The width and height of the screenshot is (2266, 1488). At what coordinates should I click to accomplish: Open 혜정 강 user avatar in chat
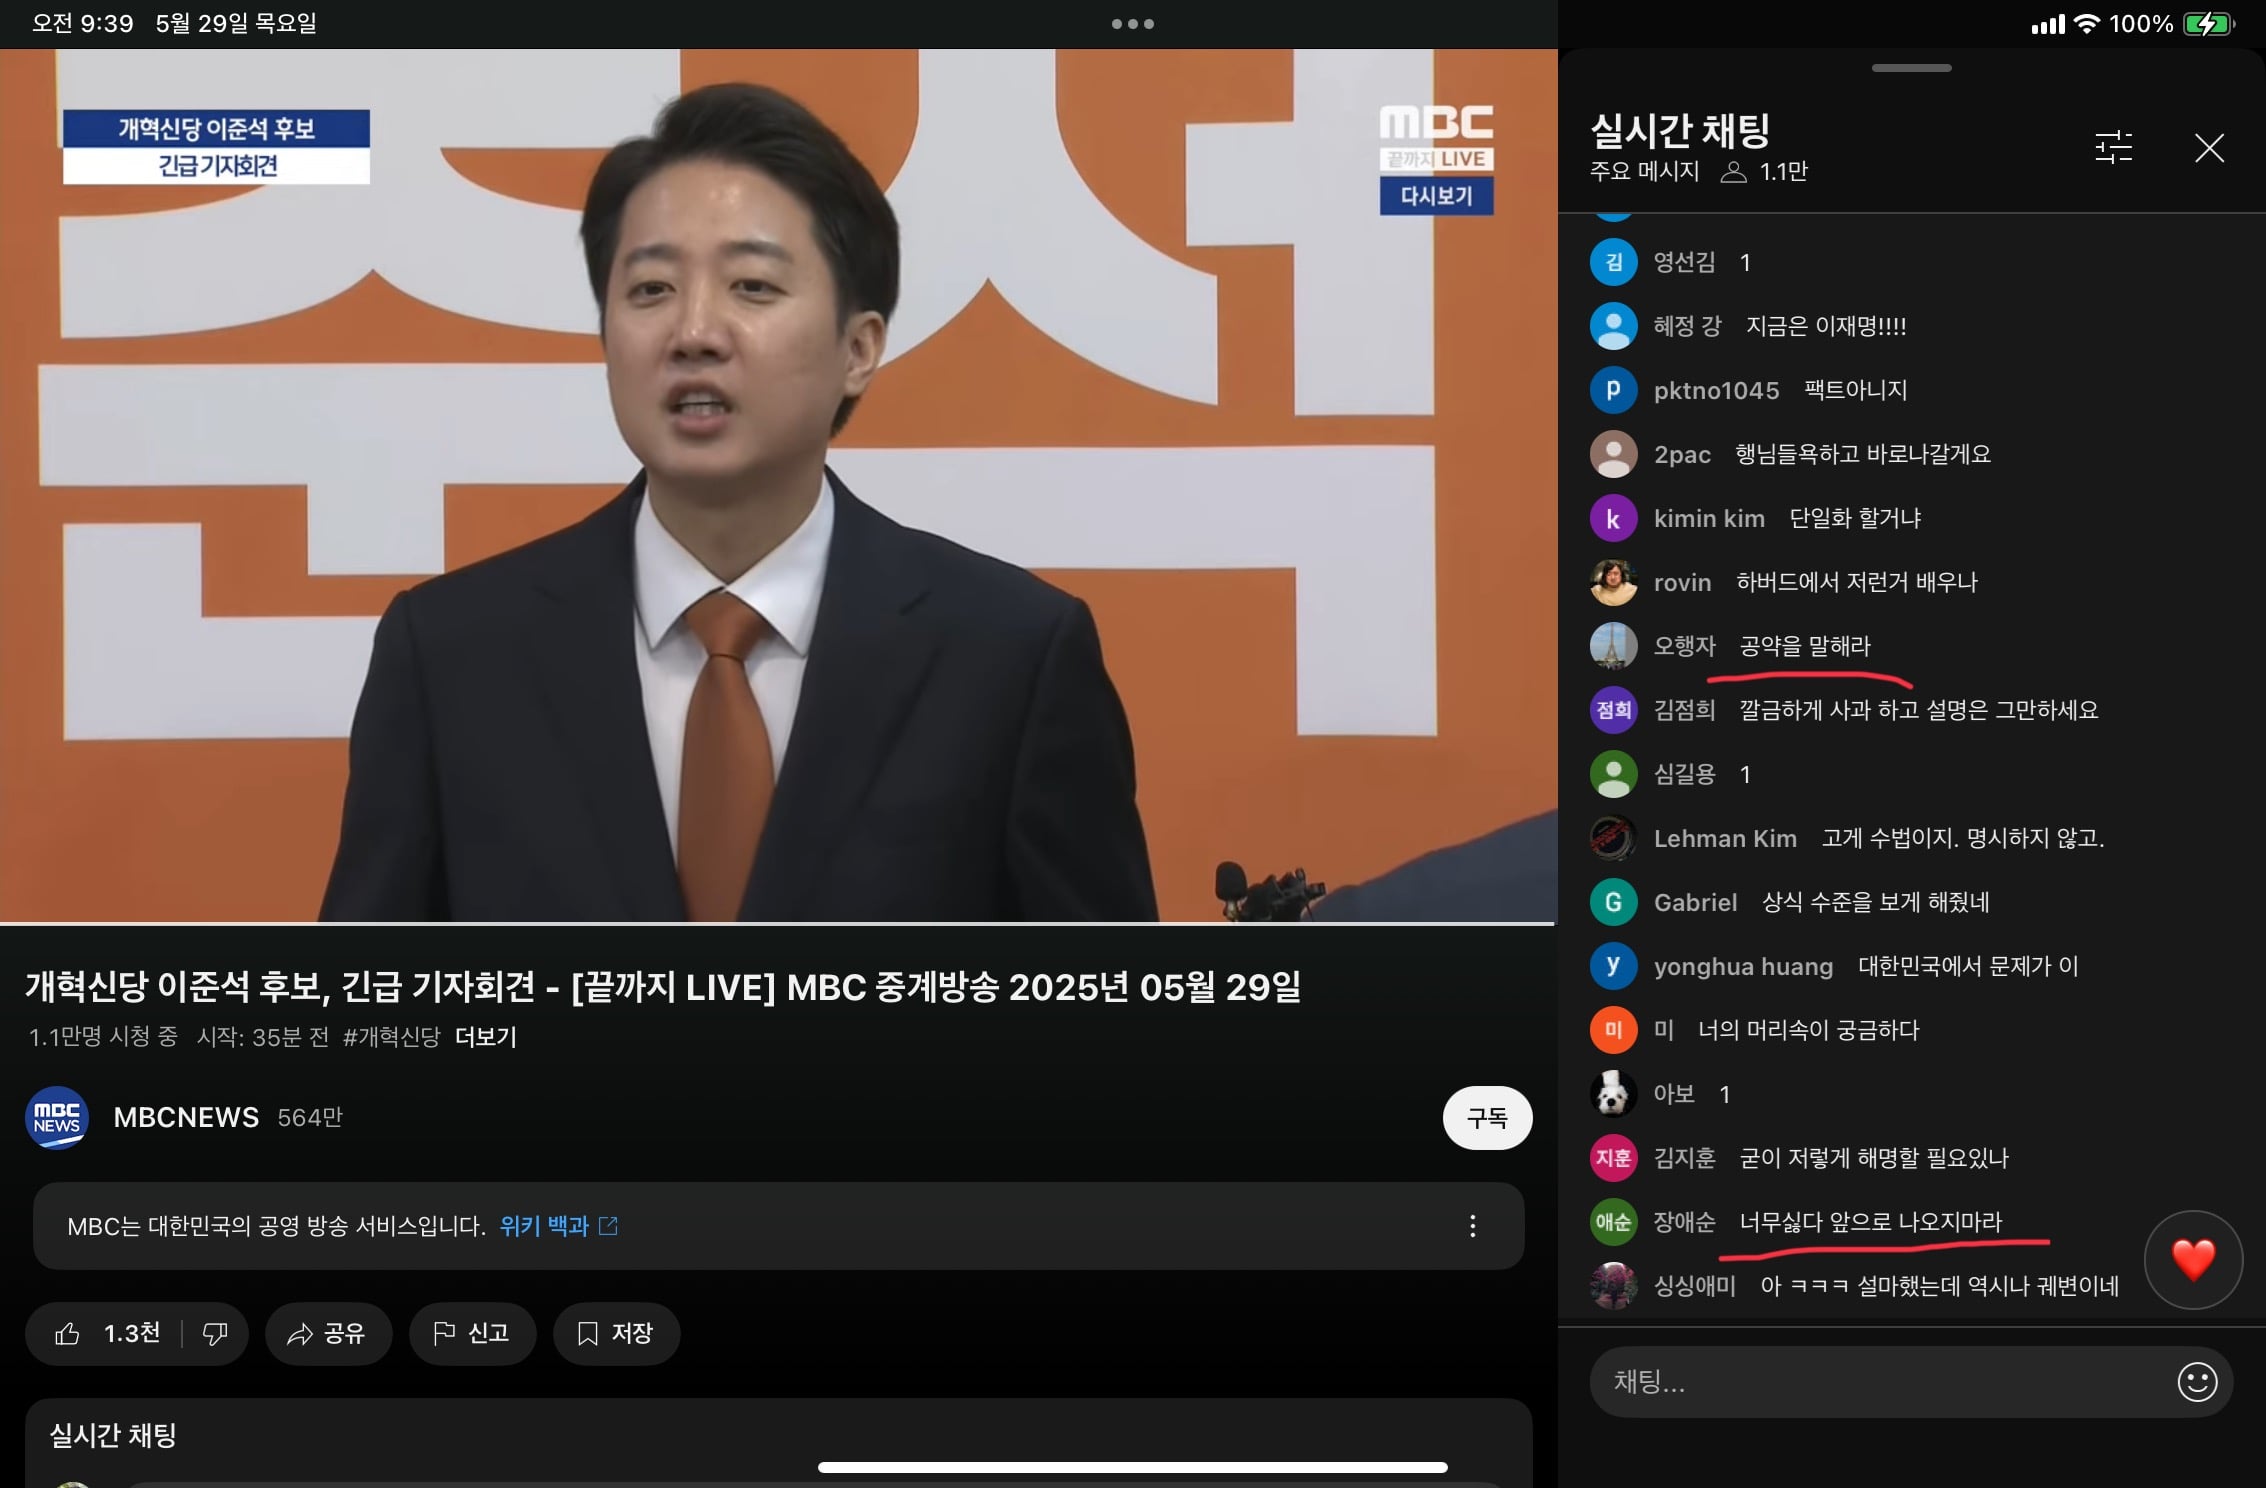(x=1613, y=326)
